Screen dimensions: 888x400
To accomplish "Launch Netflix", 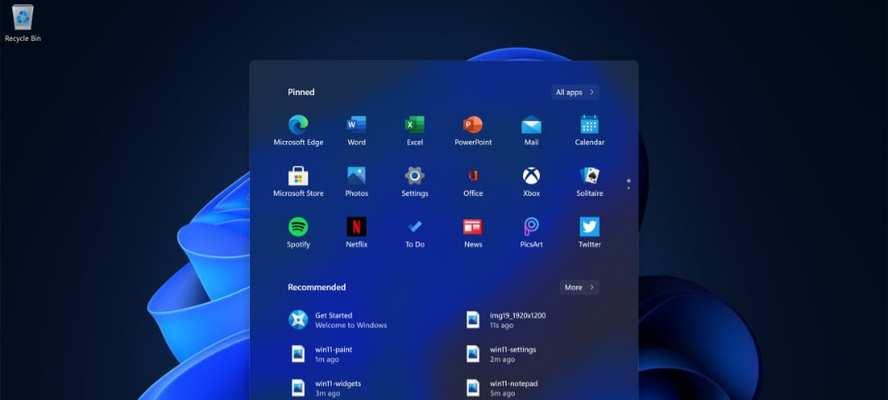I will (356, 232).
